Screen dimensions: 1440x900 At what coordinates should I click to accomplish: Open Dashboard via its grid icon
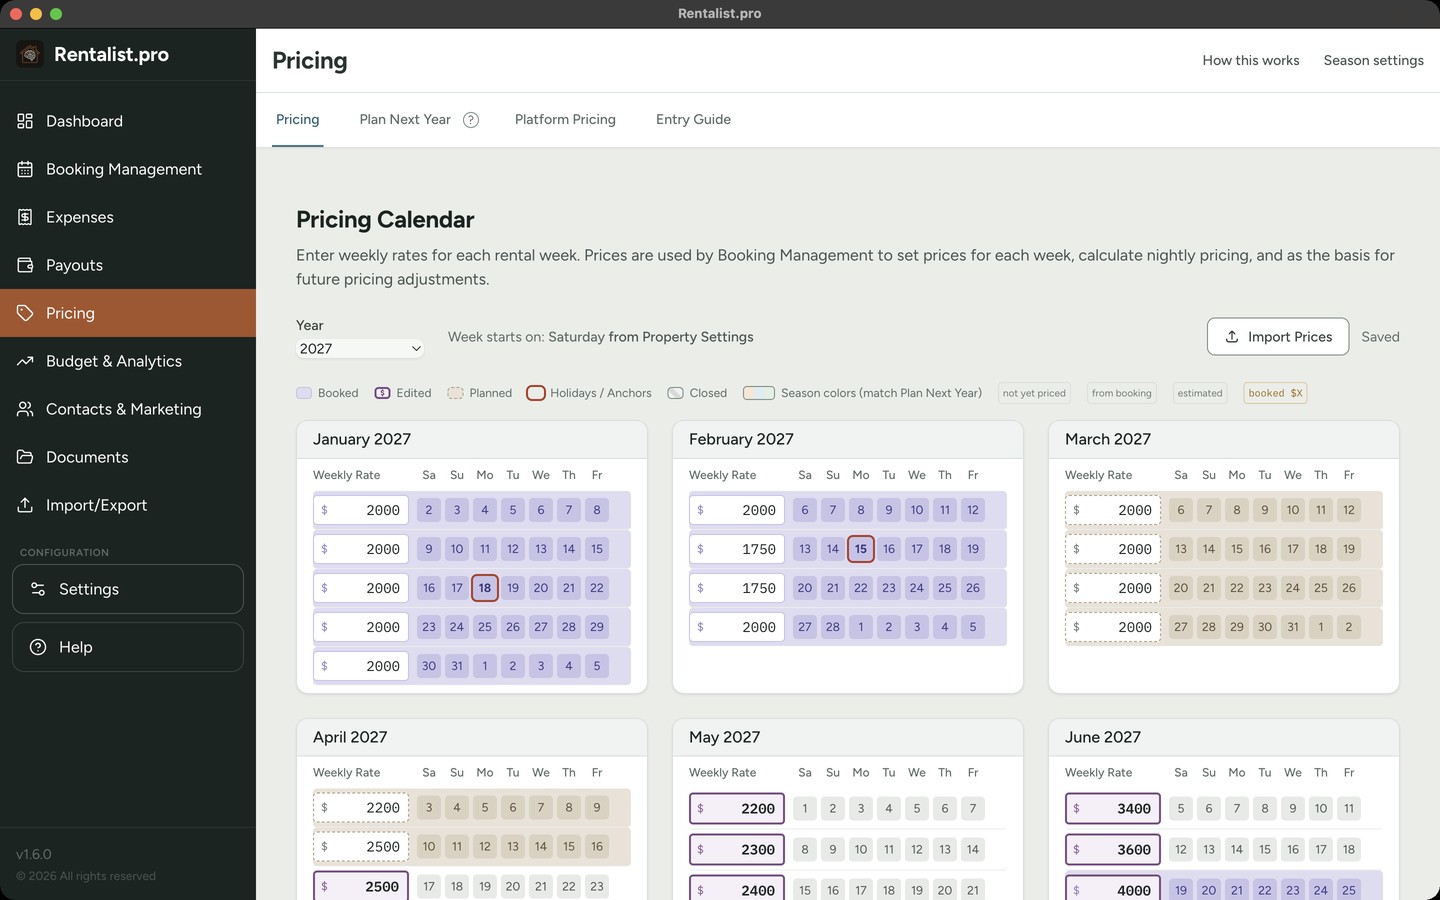[25, 121]
